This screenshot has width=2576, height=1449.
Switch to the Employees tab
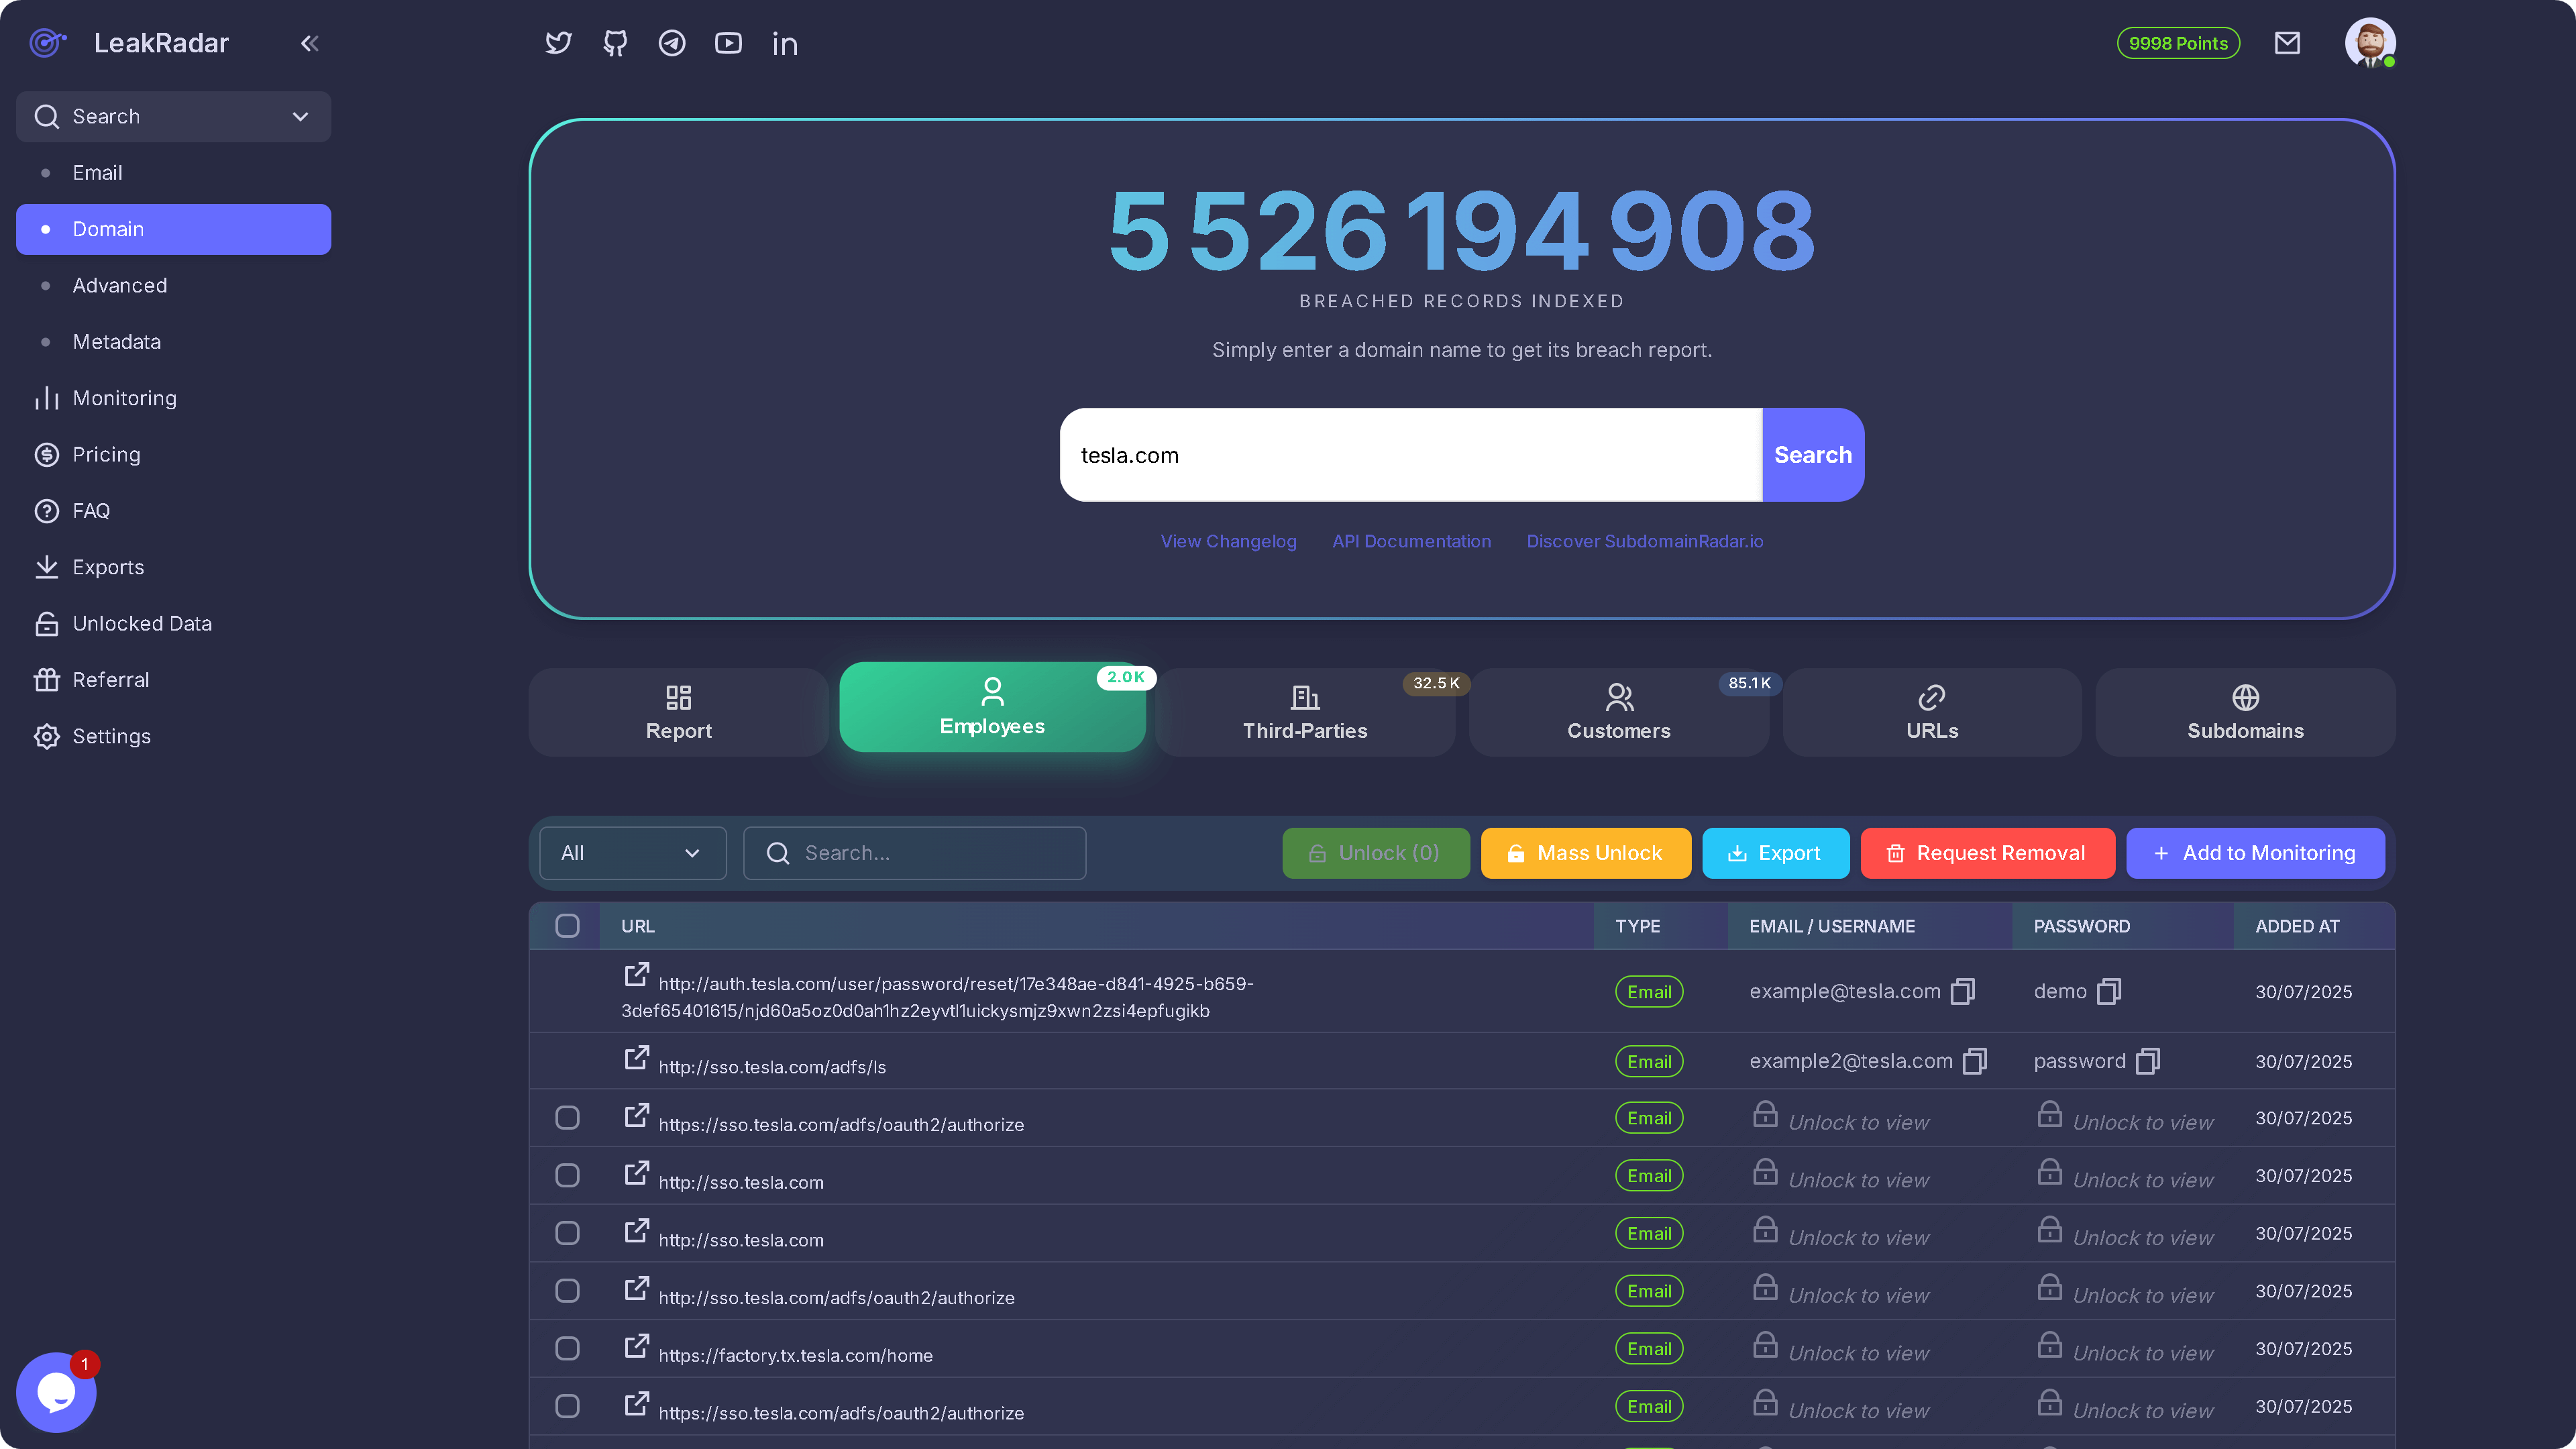coord(992,707)
